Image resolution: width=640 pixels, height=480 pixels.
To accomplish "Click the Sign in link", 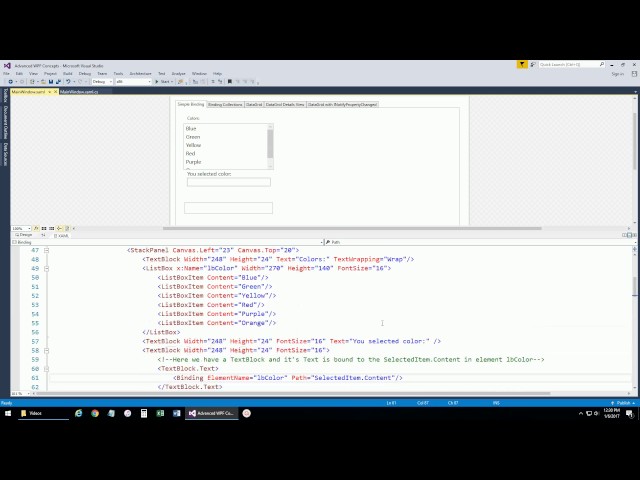I will (x=618, y=74).
